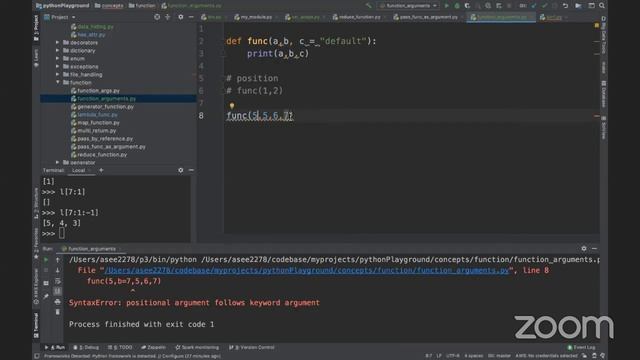Click the concepts breadcrumb in navigation bar
The image size is (640, 360).
point(109,6)
